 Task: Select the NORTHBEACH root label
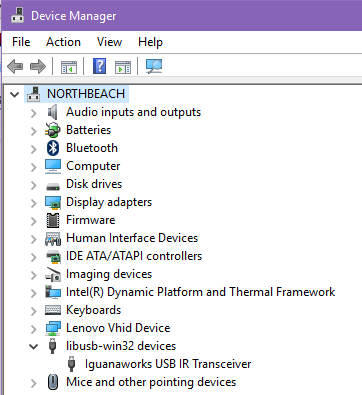point(86,94)
